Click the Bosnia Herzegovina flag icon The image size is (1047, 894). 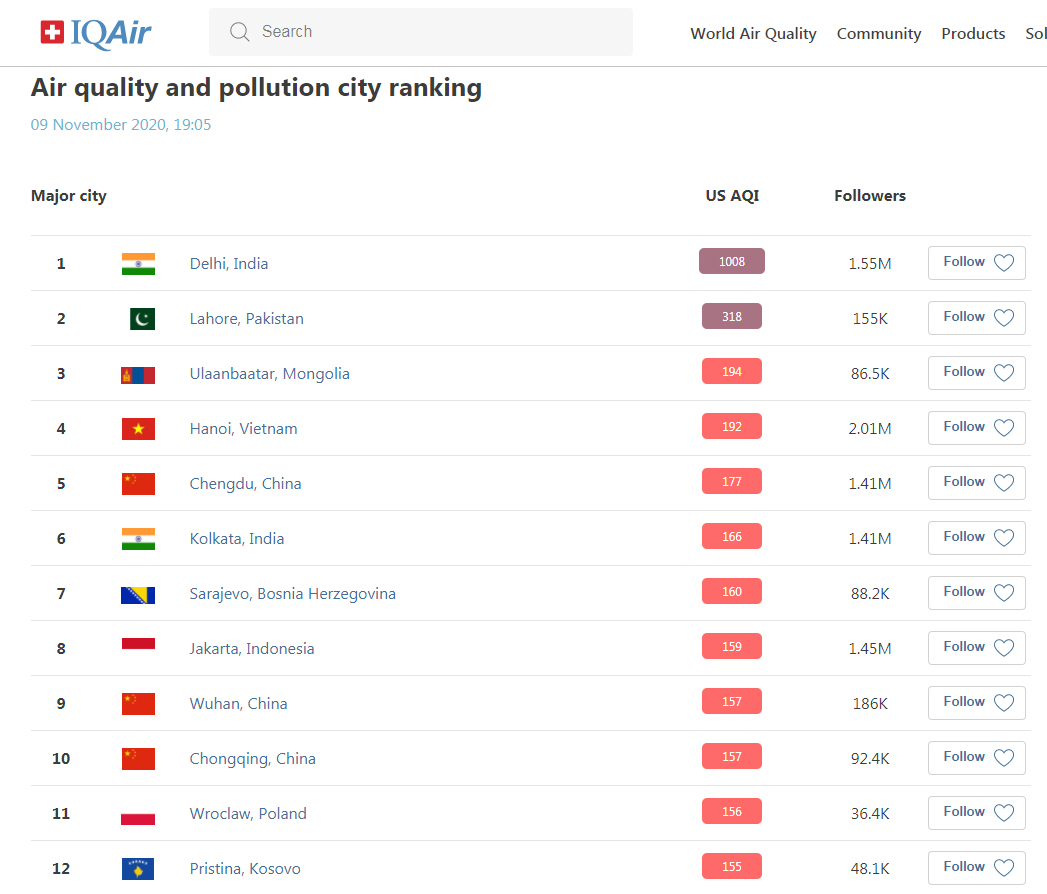138,595
